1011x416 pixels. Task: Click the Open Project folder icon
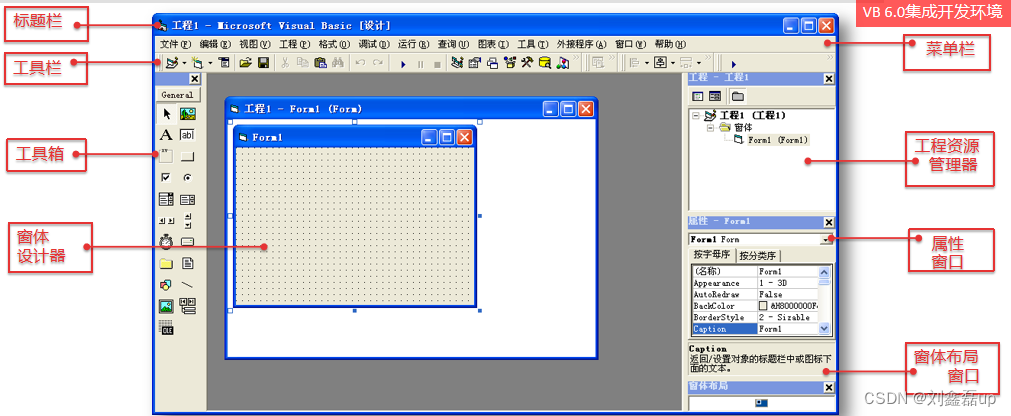[x=246, y=63]
